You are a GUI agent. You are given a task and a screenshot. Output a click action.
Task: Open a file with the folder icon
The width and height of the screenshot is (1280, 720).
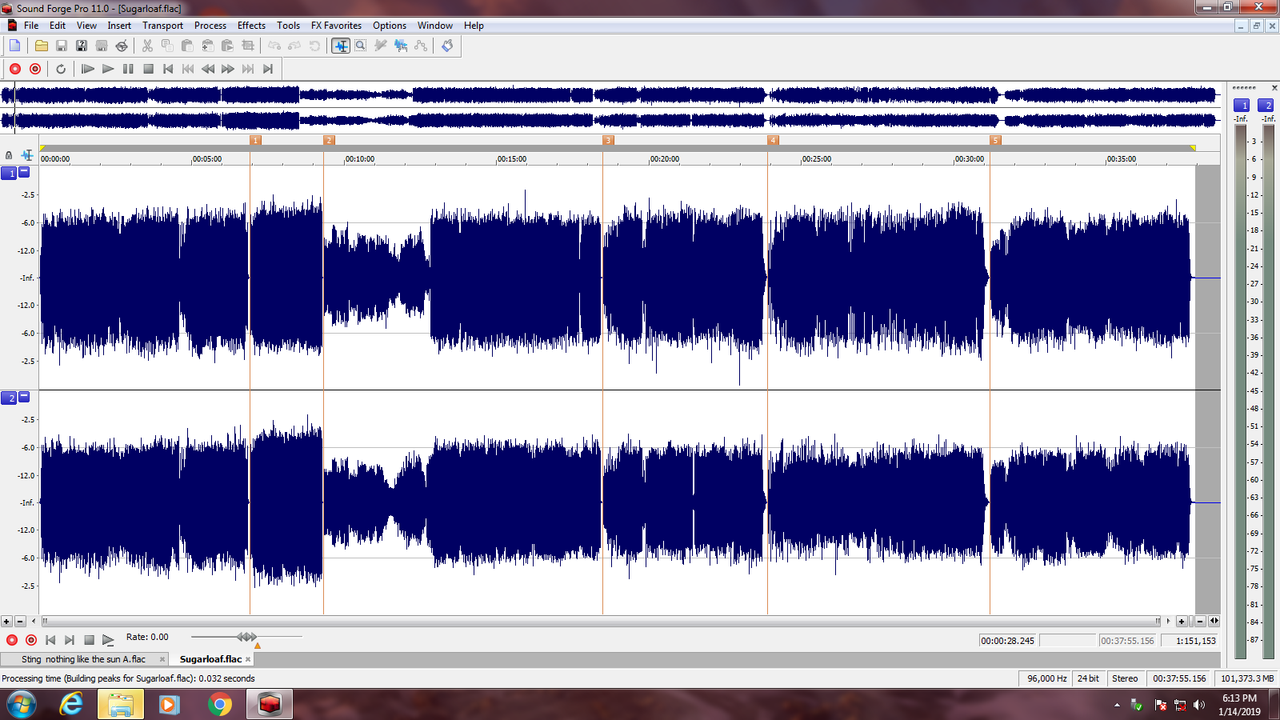click(41, 45)
